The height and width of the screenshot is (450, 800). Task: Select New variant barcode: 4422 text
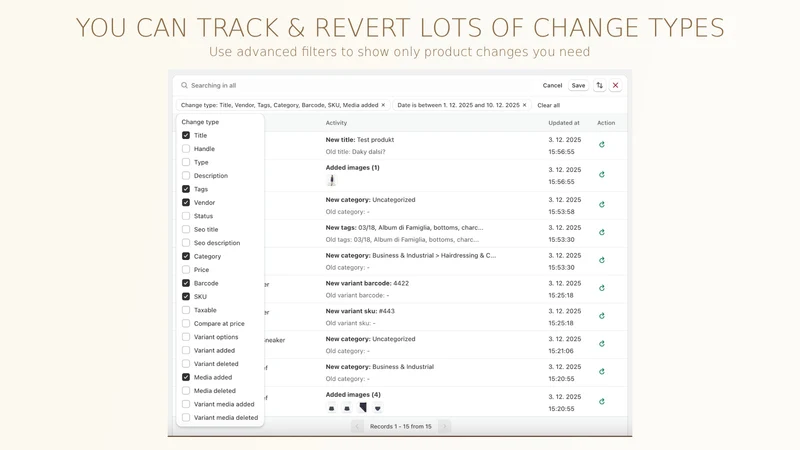pyautogui.click(x=367, y=283)
